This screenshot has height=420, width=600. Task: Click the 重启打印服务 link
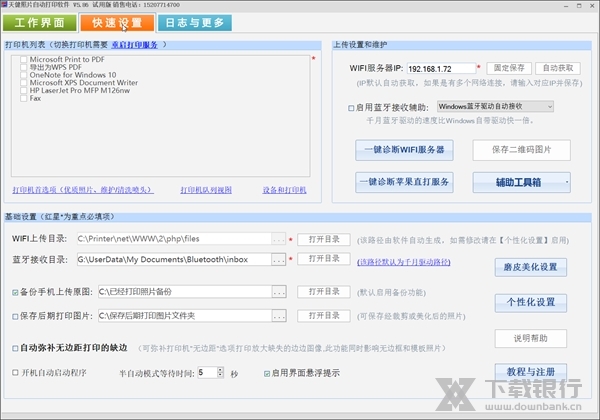pos(134,45)
